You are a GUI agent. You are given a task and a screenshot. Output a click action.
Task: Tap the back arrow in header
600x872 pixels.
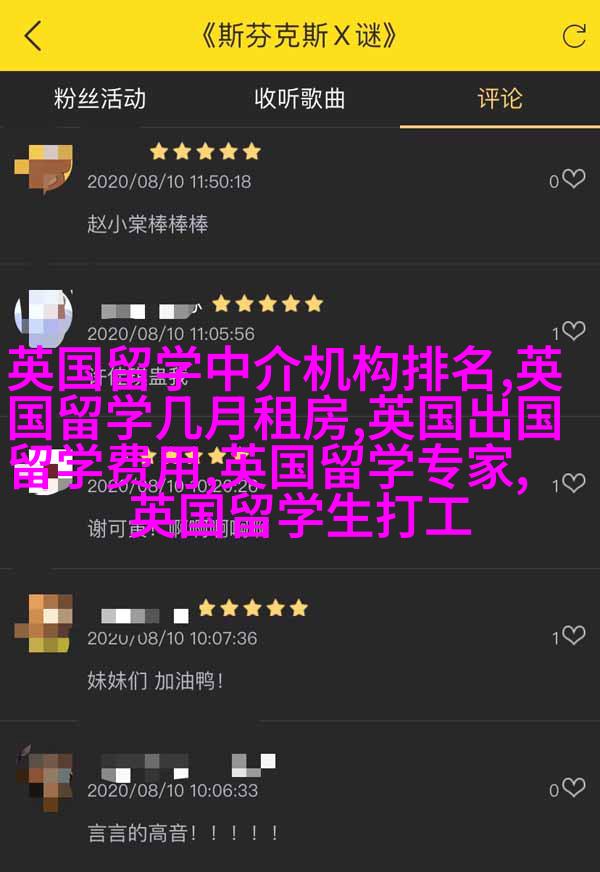(33, 36)
